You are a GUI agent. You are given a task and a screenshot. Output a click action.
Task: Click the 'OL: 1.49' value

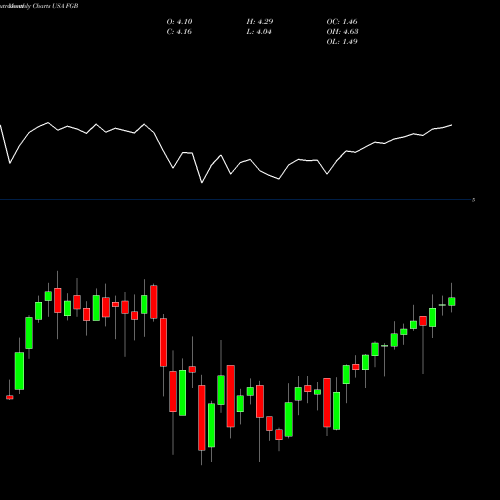tap(342, 42)
